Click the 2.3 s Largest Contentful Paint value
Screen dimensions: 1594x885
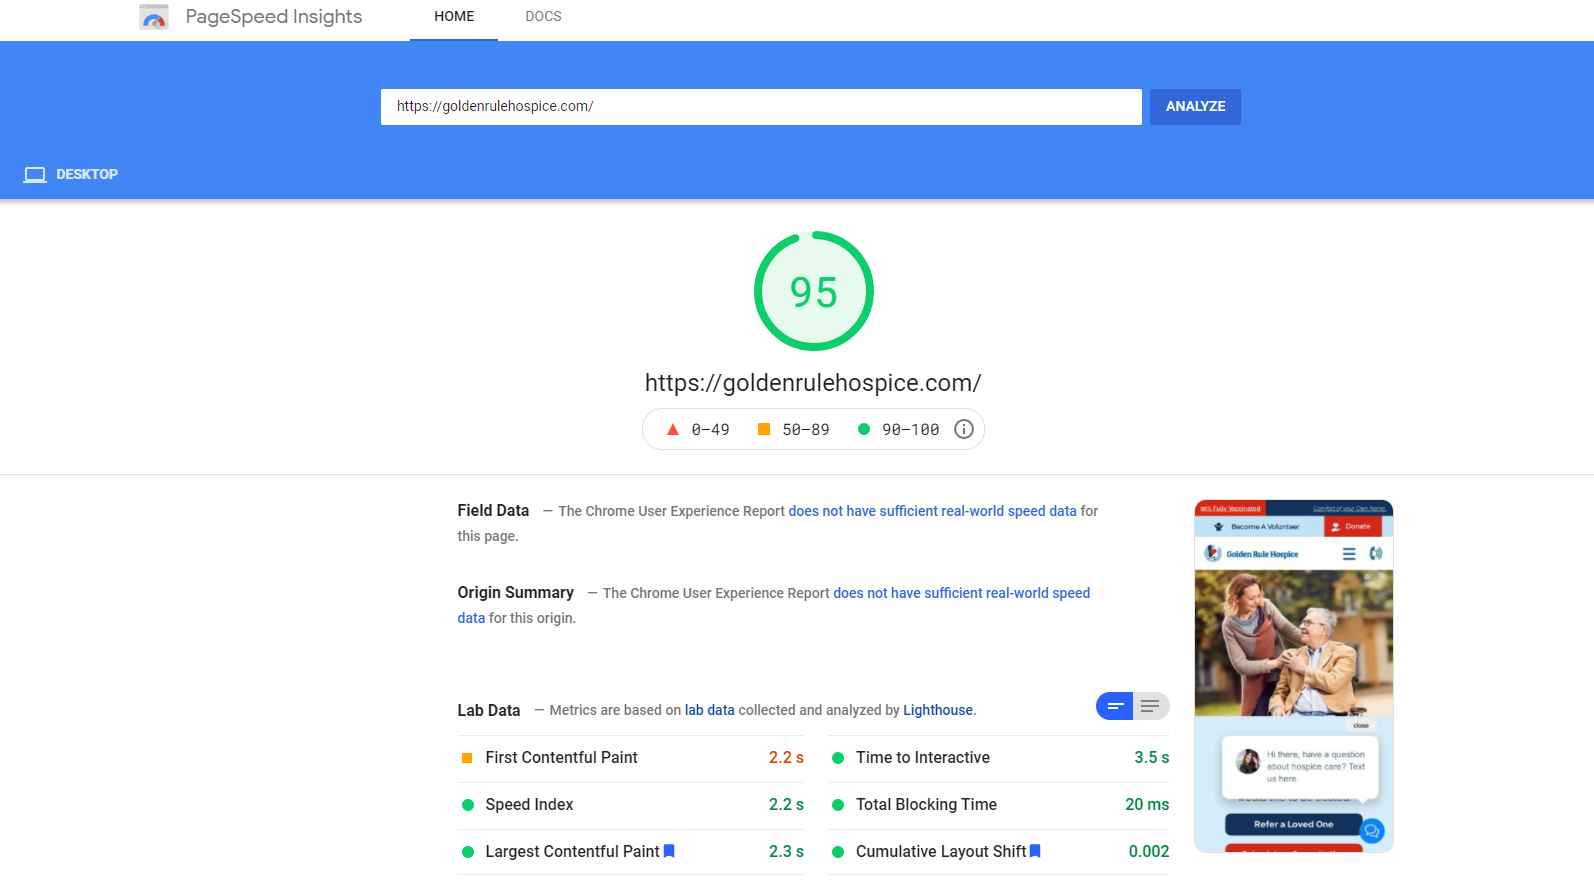point(786,852)
